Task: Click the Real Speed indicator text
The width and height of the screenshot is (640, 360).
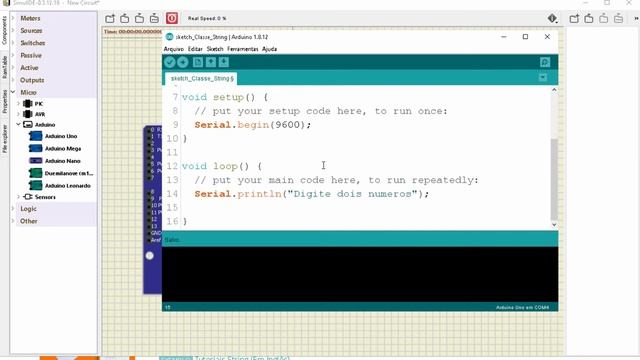Action: [x=207, y=18]
